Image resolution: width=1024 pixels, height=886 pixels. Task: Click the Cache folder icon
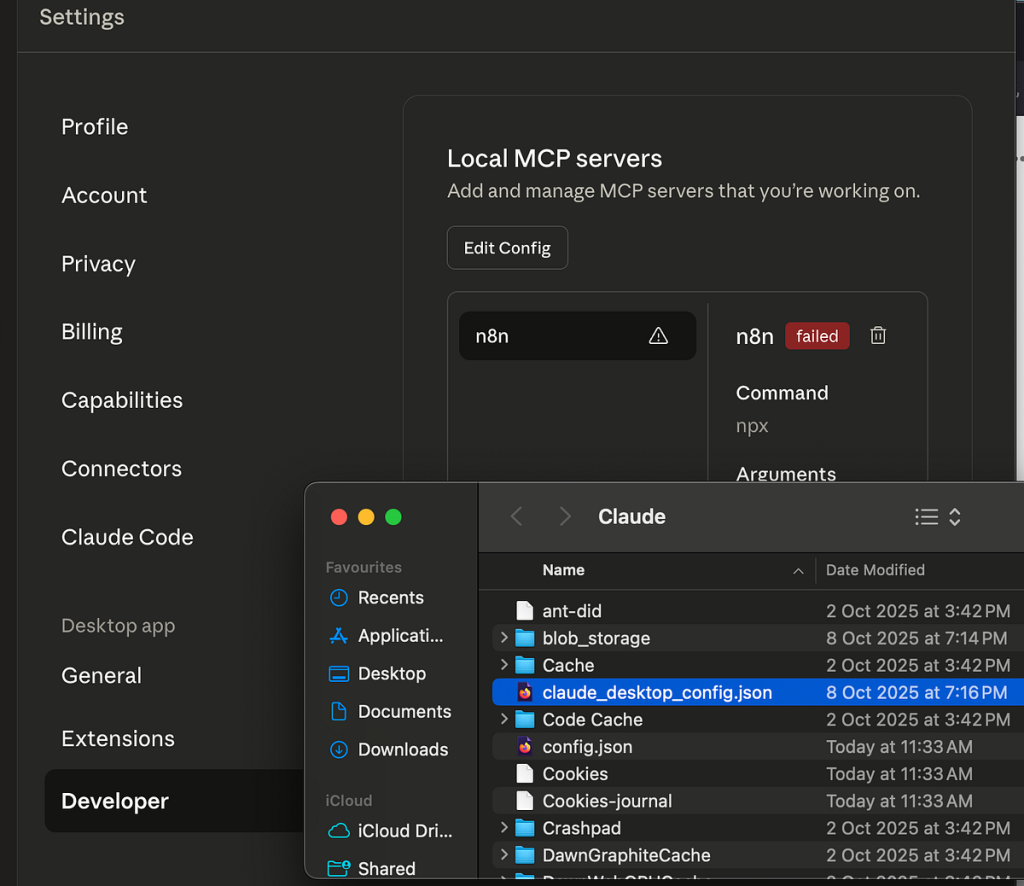click(x=524, y=665)
